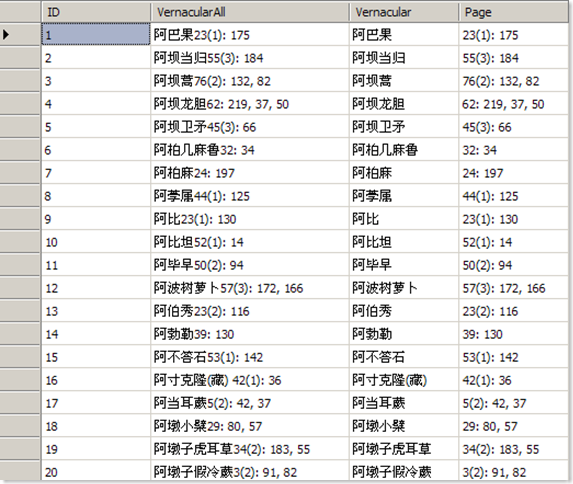573x484 pixels.
Task: Click Vernacular cell '阿寸克隆(藏)'
Action: click(404, 380)
